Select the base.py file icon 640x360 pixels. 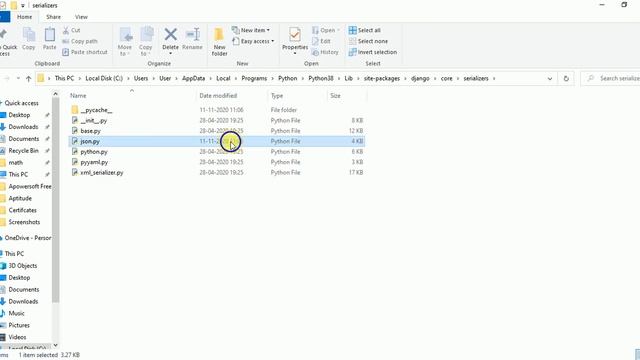pos(74,131)
